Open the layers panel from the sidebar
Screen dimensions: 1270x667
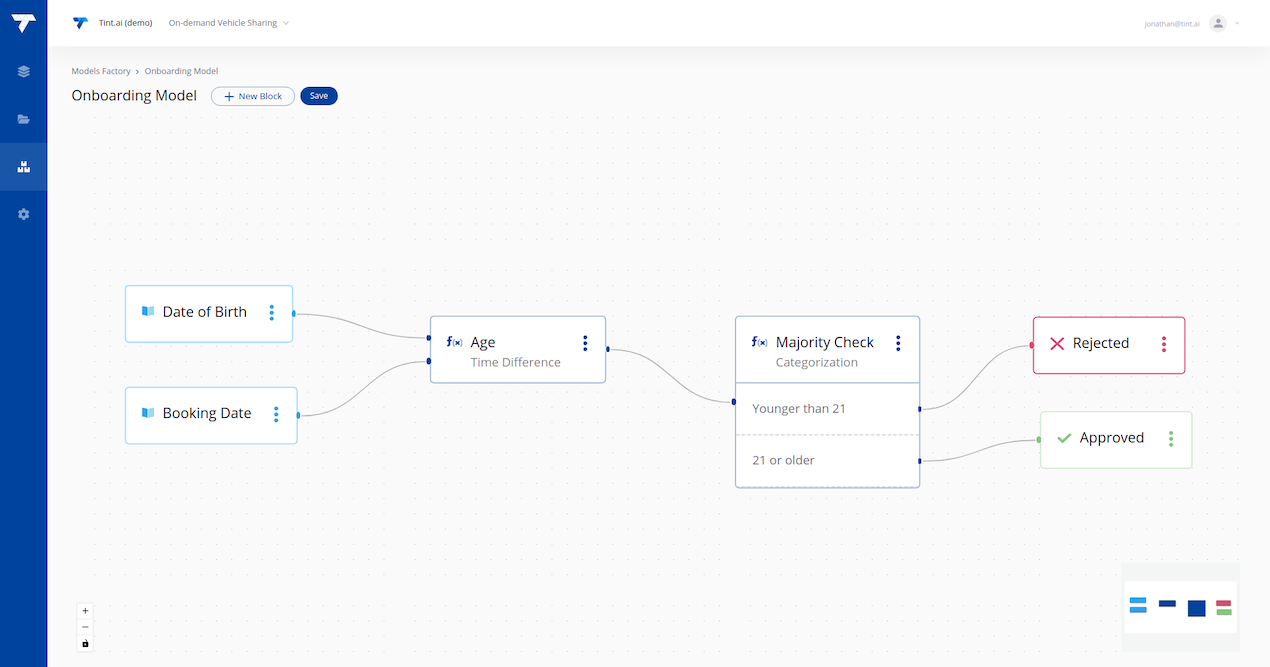[x=23, y=71]
